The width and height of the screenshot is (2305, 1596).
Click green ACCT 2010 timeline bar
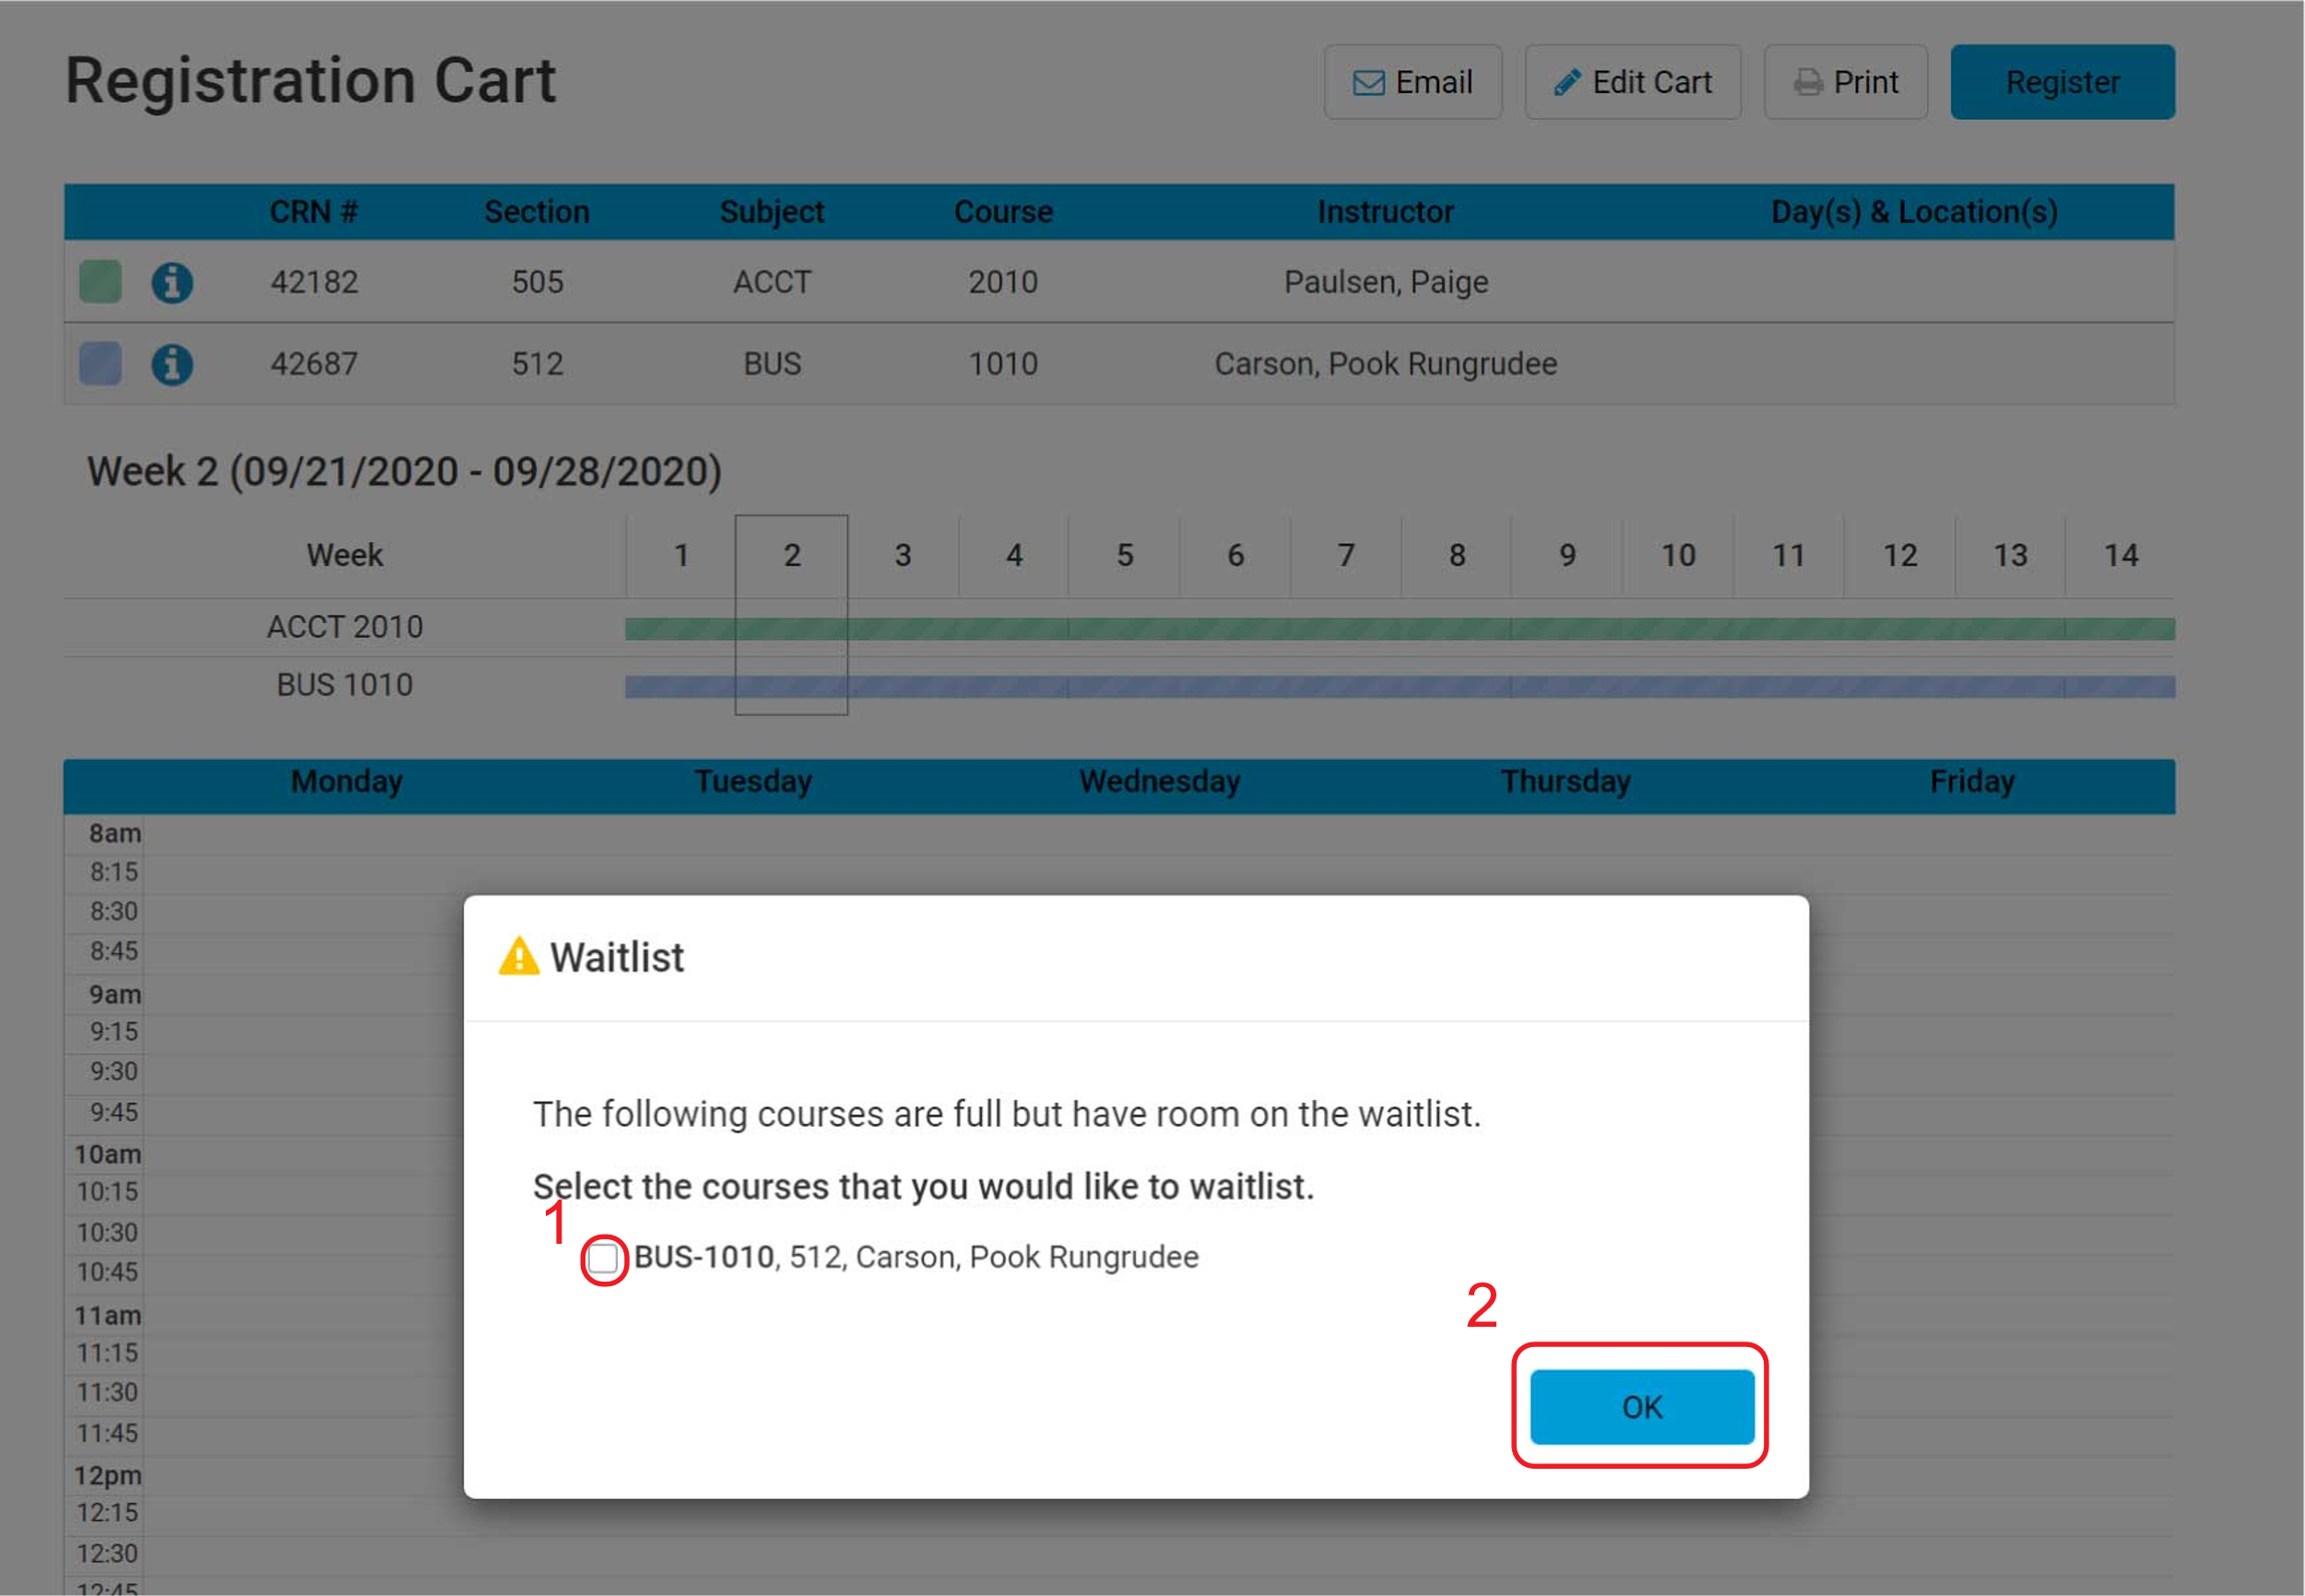tap(1398, 628)
